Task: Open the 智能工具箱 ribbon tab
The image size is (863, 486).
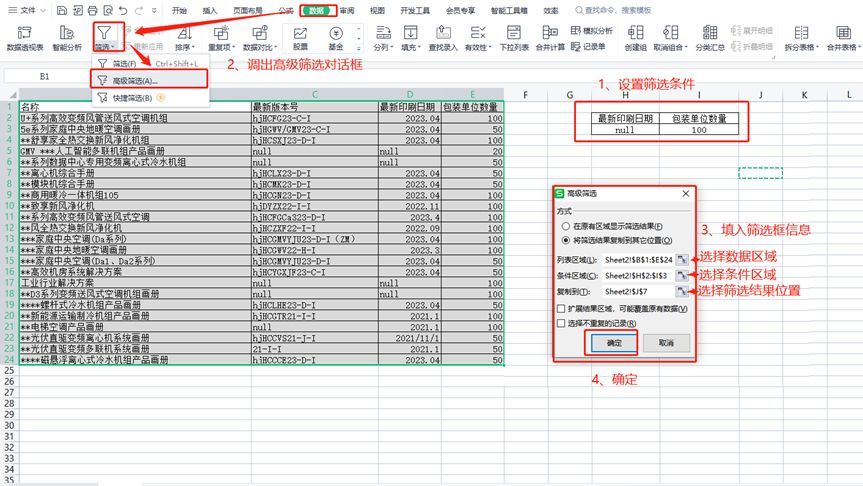Action: (x=509, y=10)
